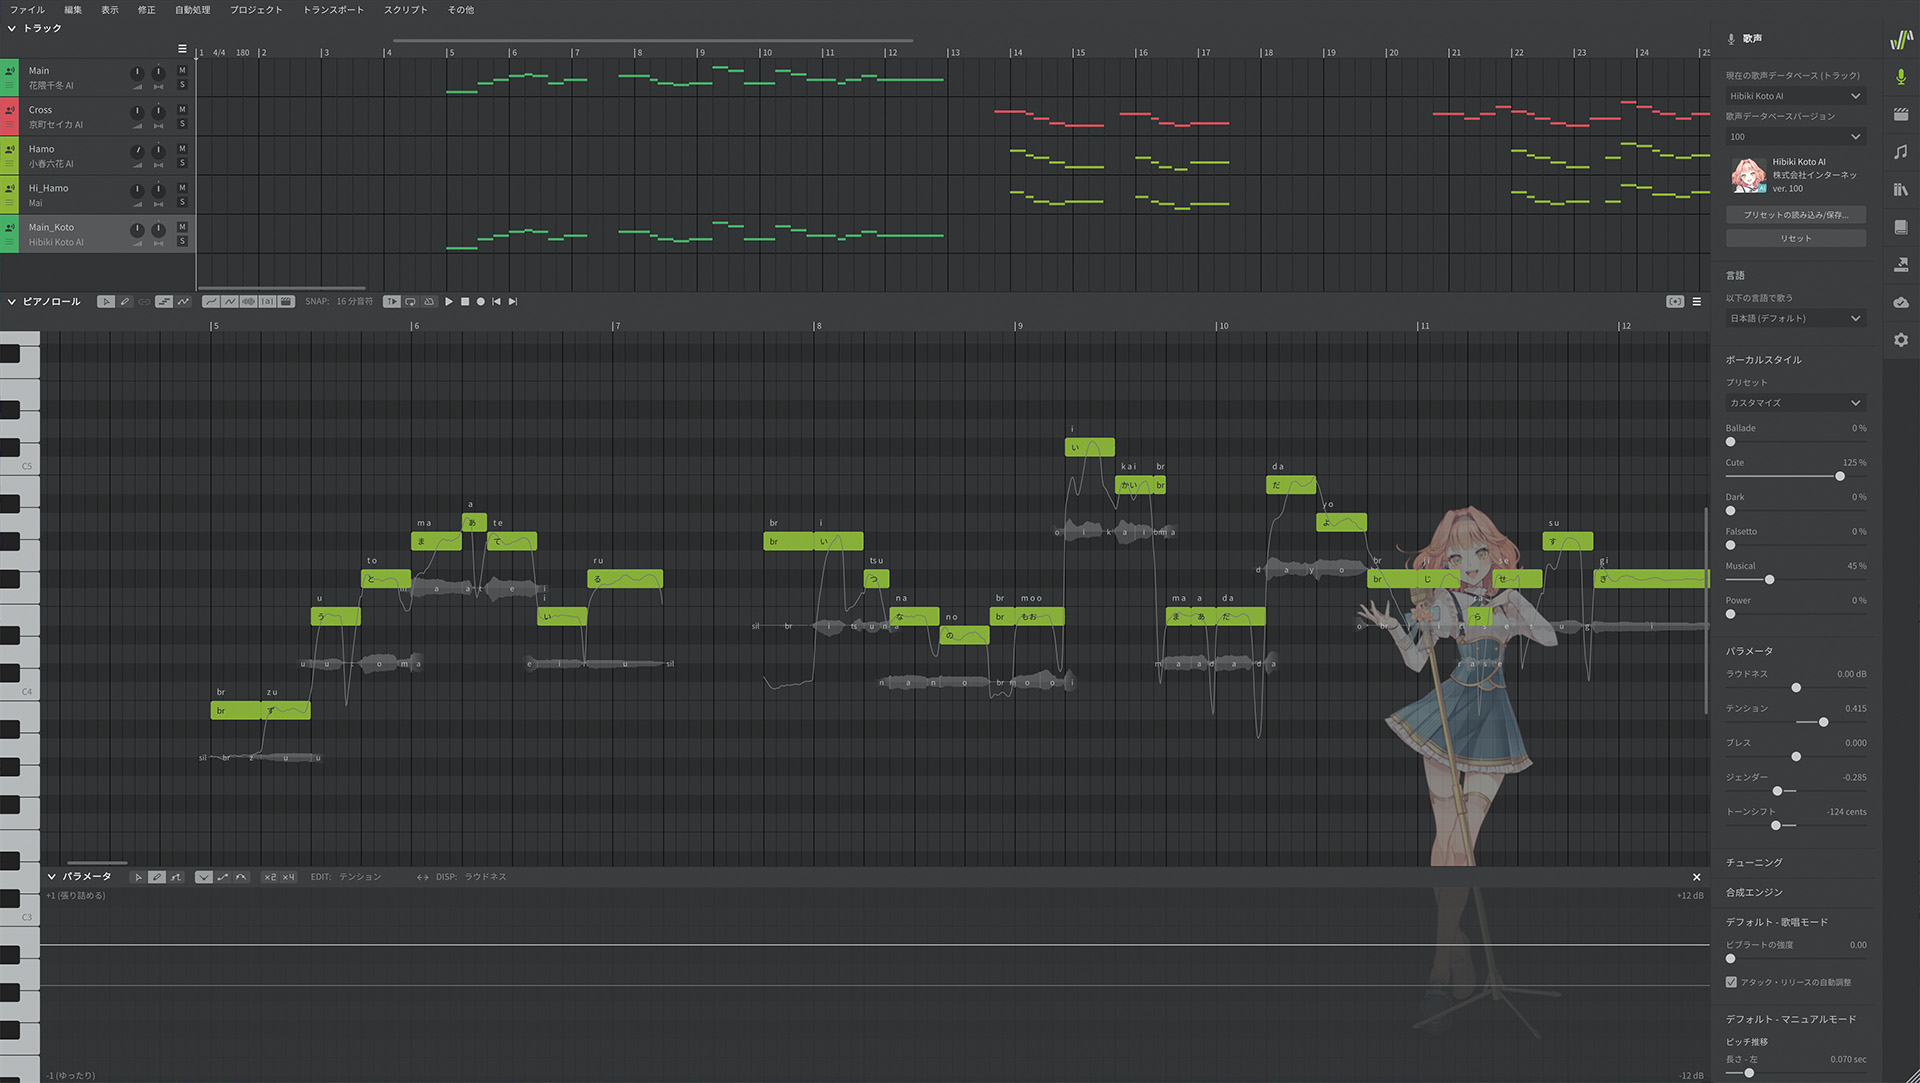Mute the Cross track
Viewport: 1920px width, 1083px height.
pyautogui.click(x=182, y=110)
